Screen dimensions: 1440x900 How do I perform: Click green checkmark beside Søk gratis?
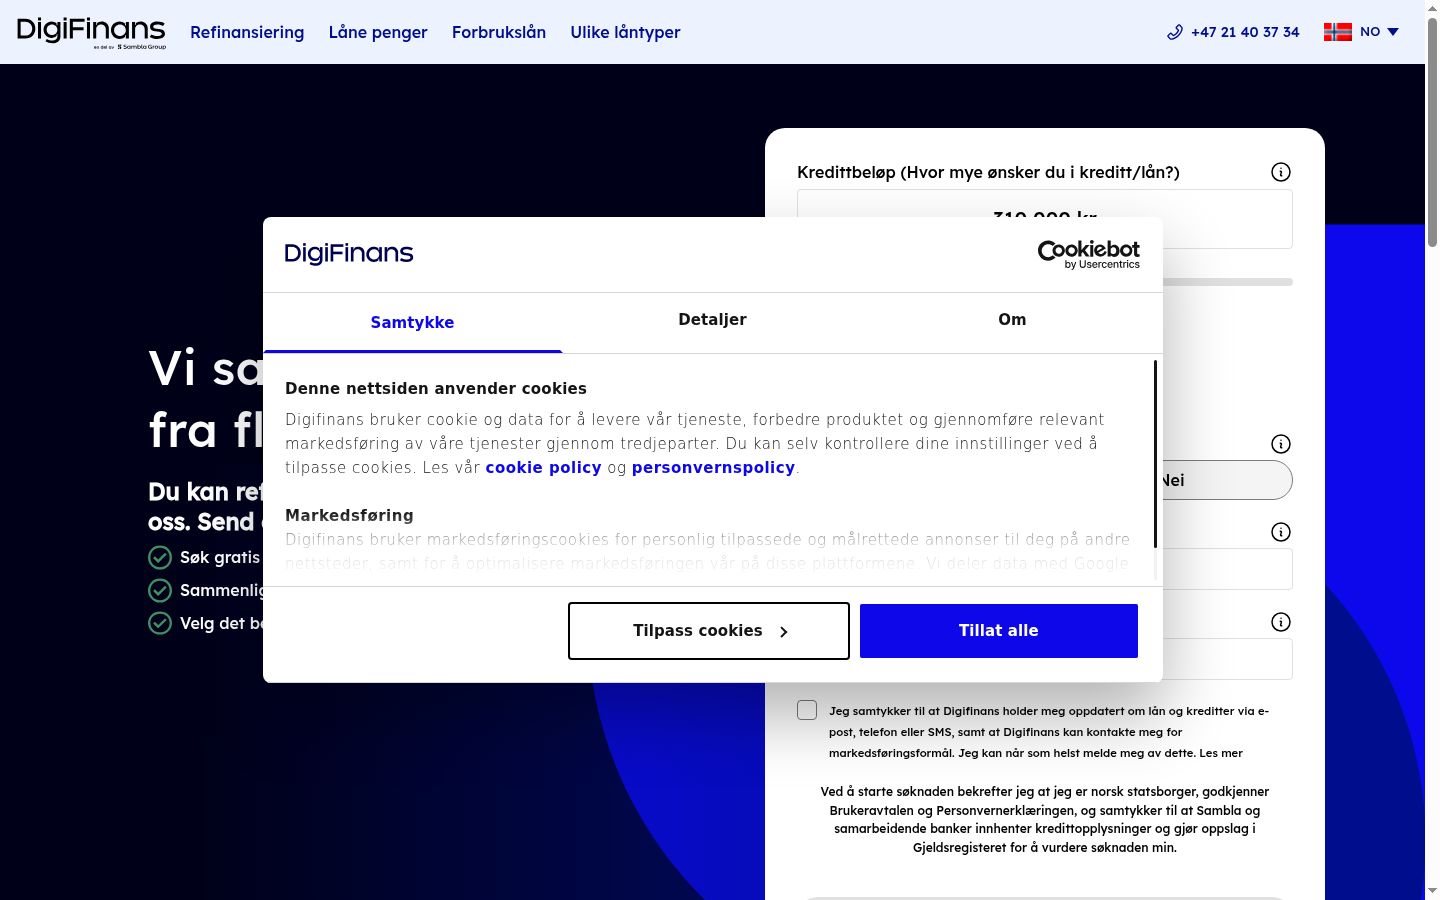[160, 557]
